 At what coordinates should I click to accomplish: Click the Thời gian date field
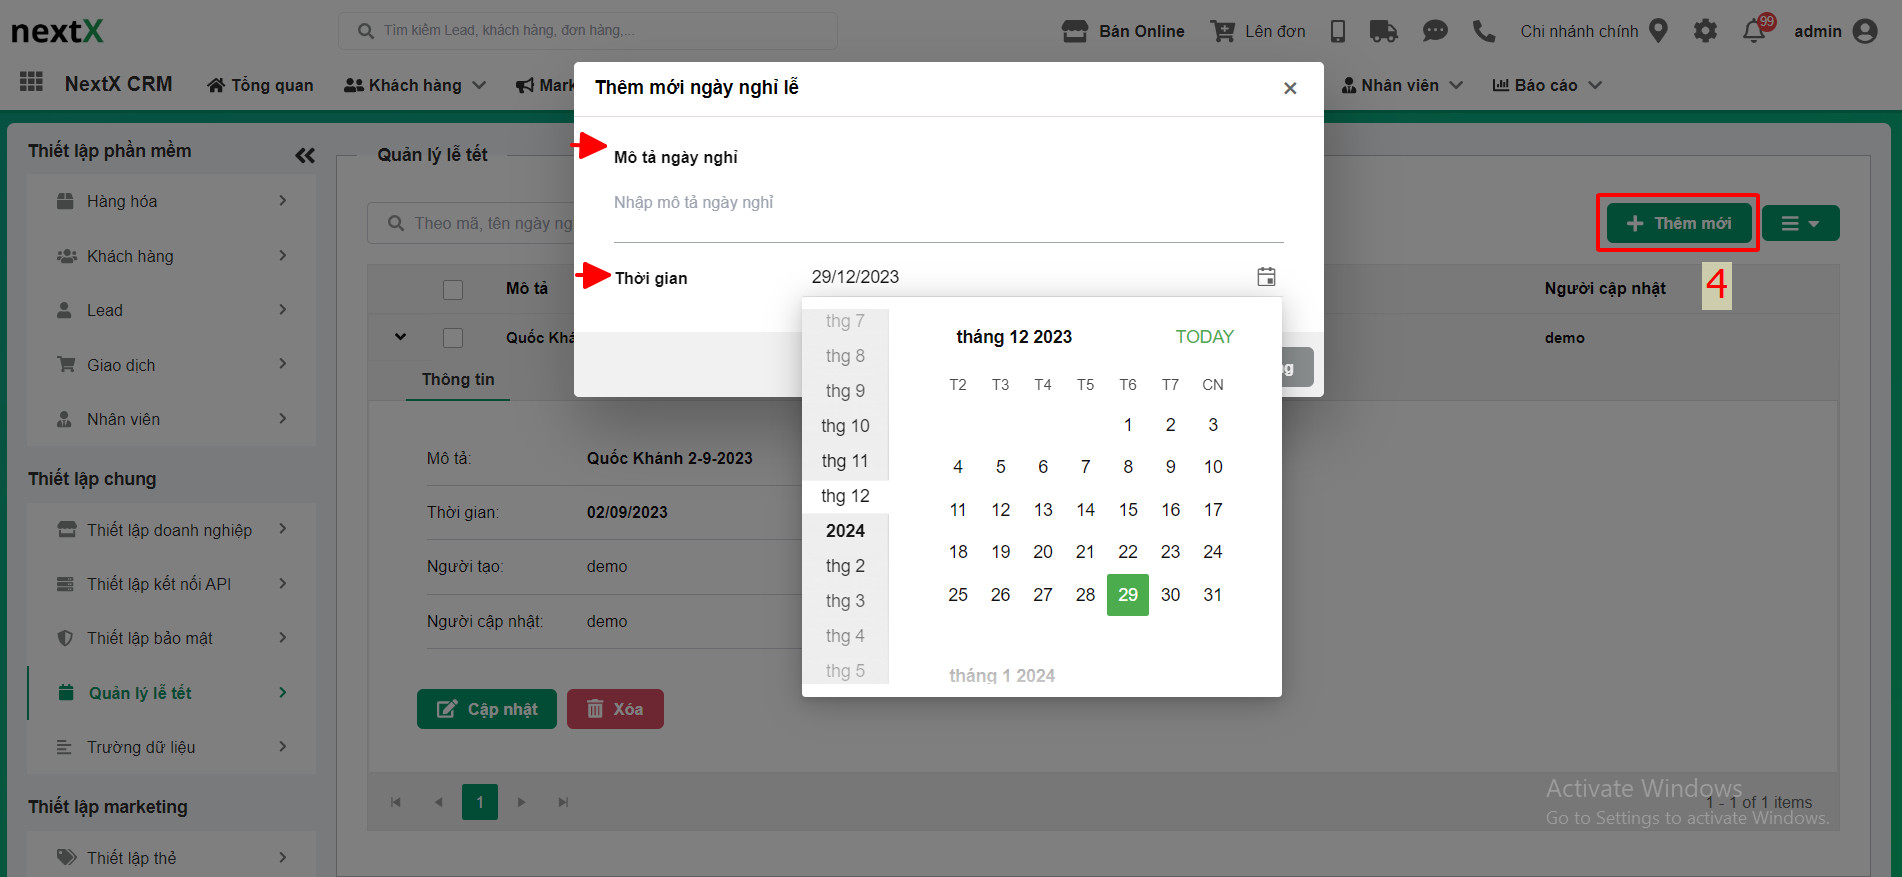coord(1030,277)
